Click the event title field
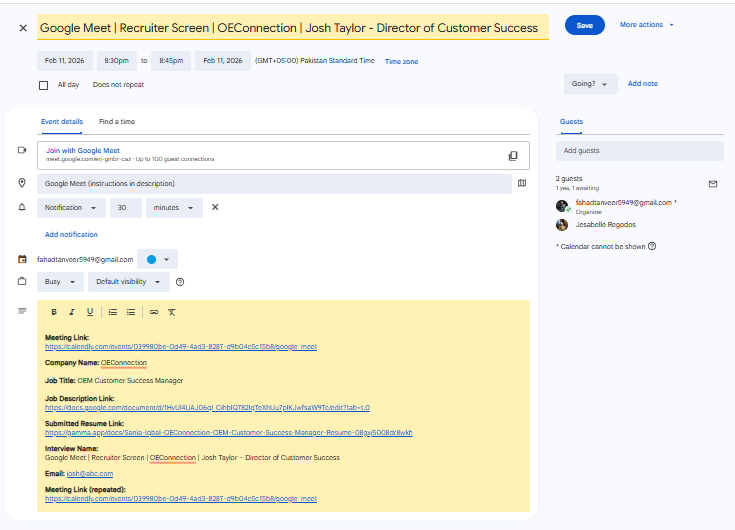735x530 pixels. pyautogui.click(x=293, y=28)
